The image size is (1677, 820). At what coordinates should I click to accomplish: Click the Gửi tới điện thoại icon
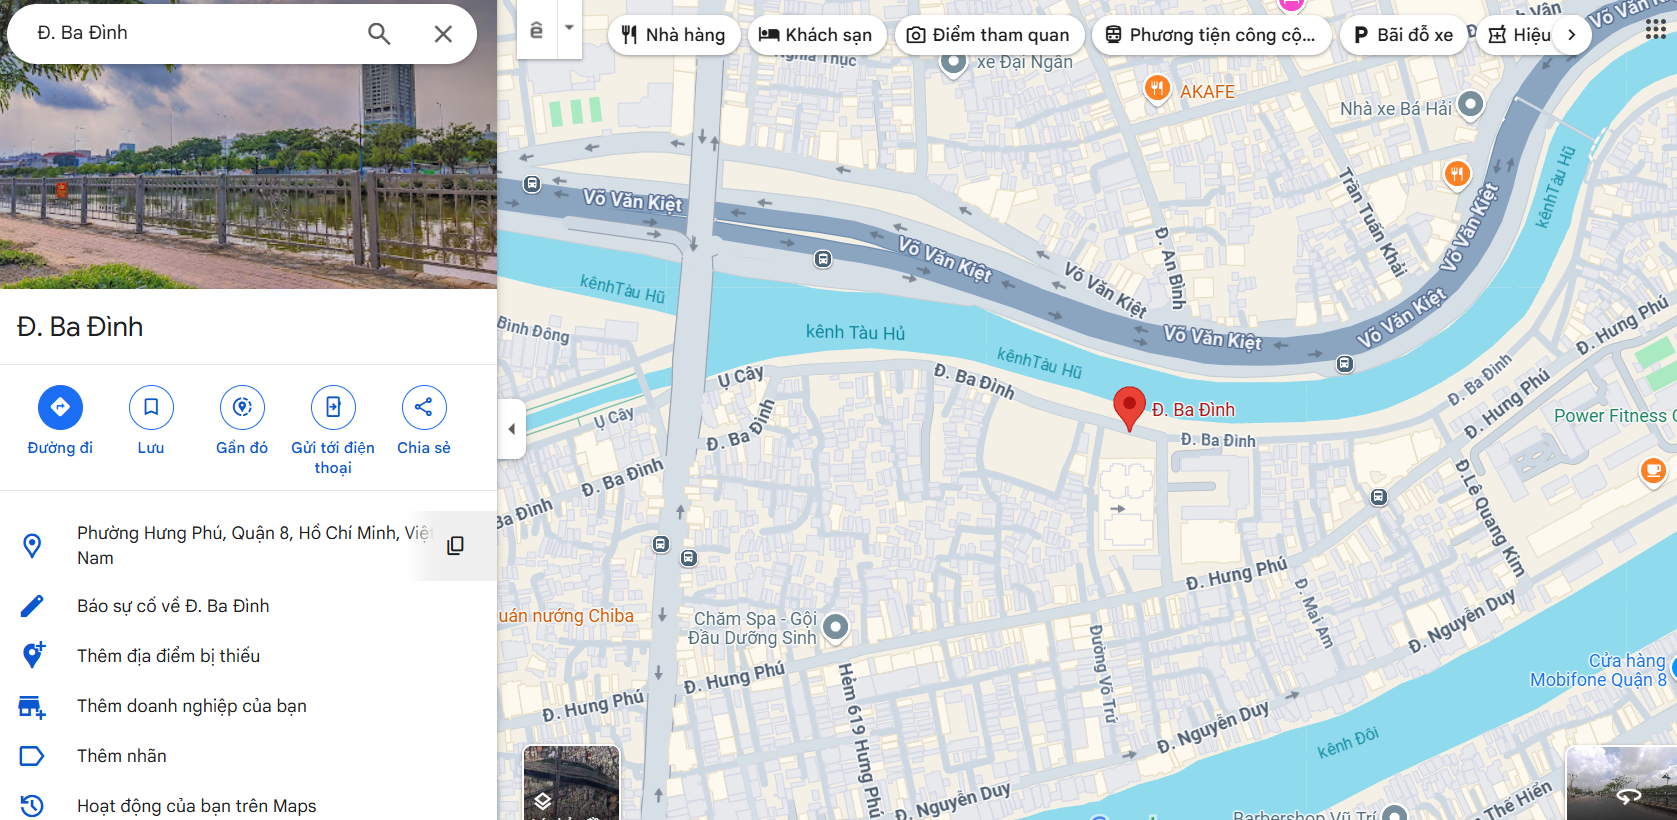[x=333, y=407]
